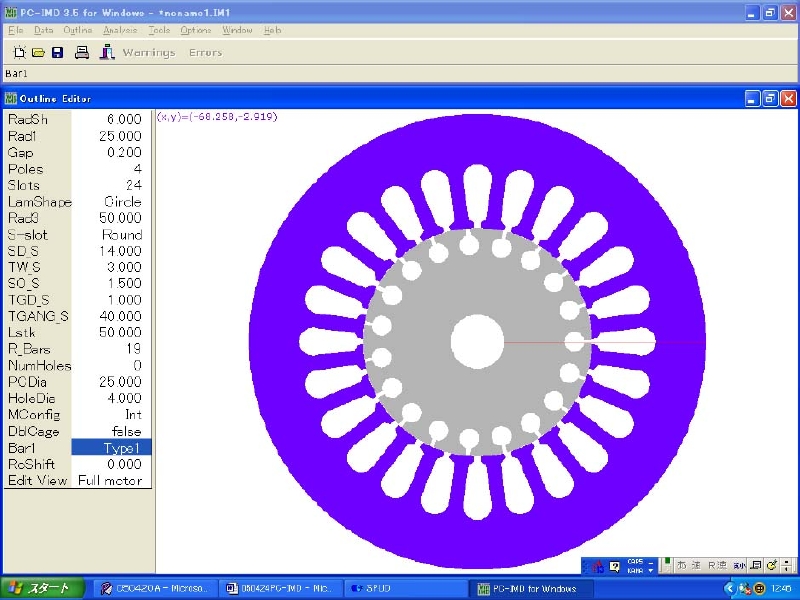Image resolution: width=800 pixels, height=600 pixels.
Task: Click the Bar1 parameter label
Action: pos(21,448)
